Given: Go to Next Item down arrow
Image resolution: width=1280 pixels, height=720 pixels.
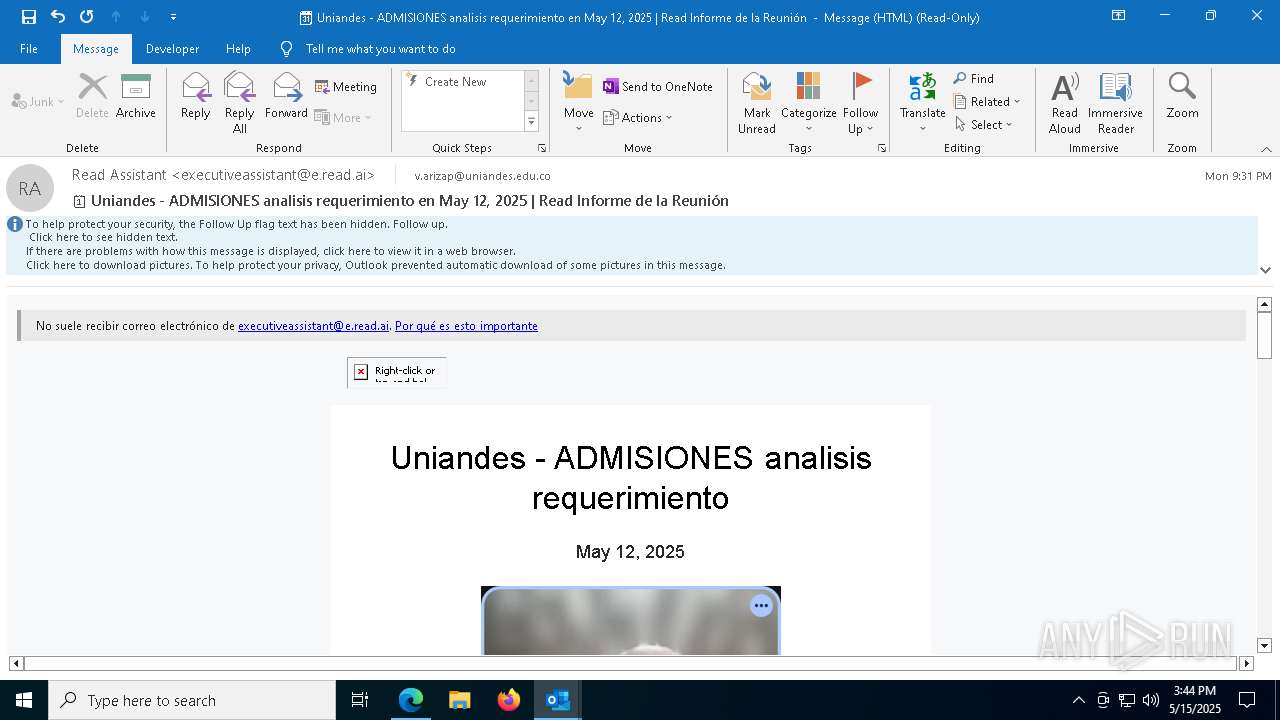Looking at the screenshot, I should [x=145, y=17].
